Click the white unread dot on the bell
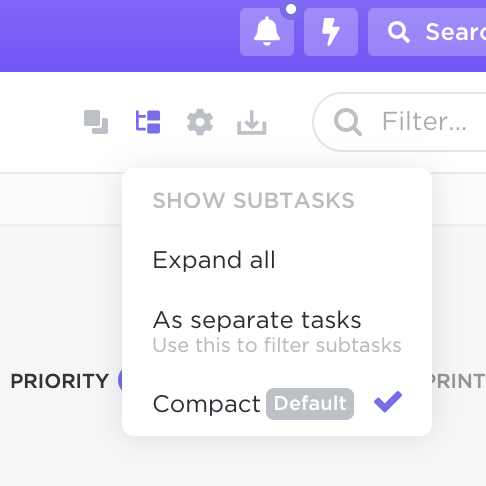486x486 pixels. pyautogui.click(x=291, y=9)
